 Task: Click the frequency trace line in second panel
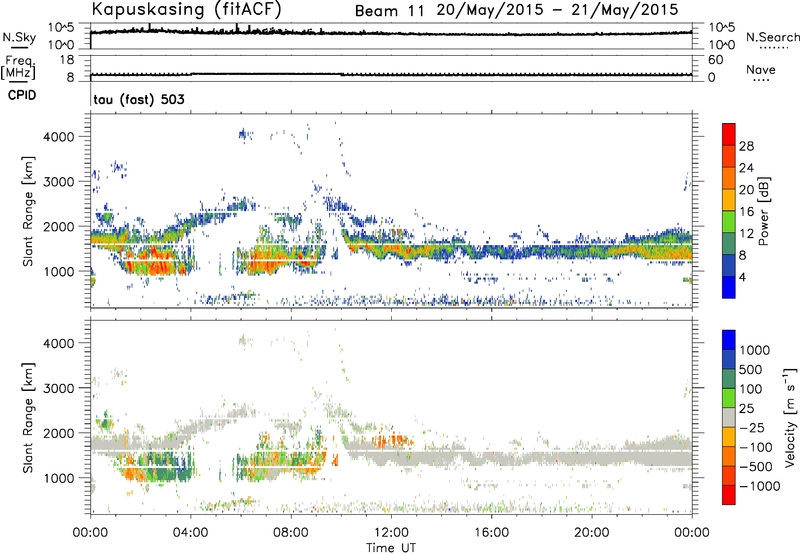point(391,74)
